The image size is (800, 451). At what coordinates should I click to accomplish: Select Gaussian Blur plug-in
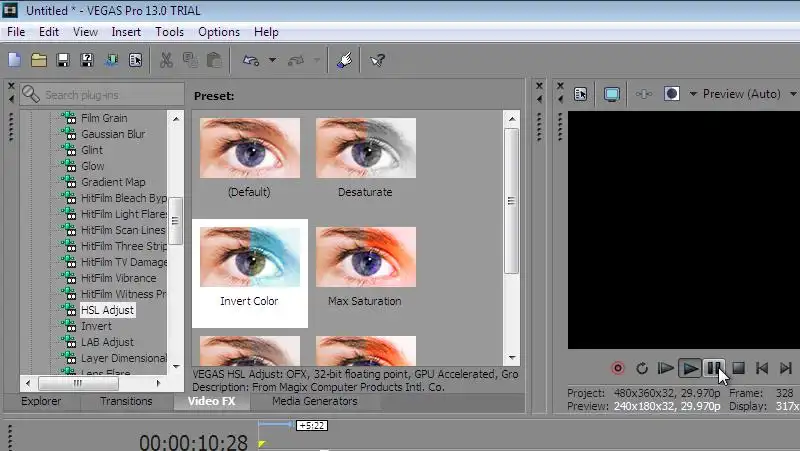coord(113,134)
